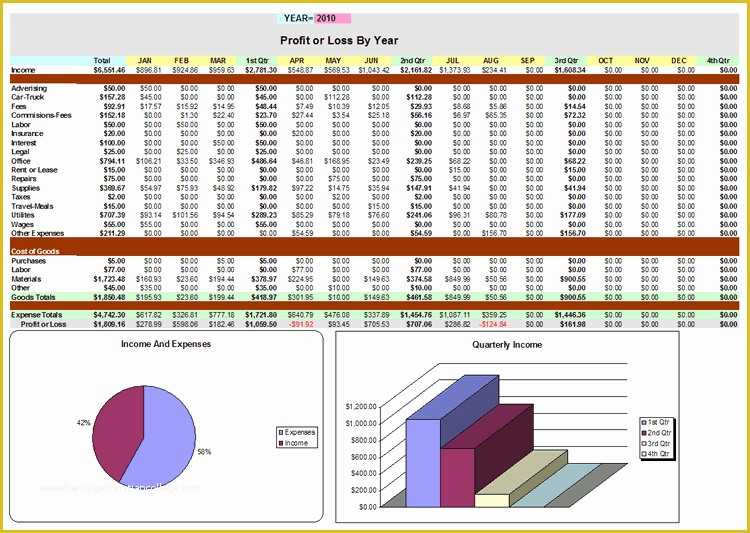Click the Income legend color swatch
This screenshot has width=750, height=533.
(281, 444)
